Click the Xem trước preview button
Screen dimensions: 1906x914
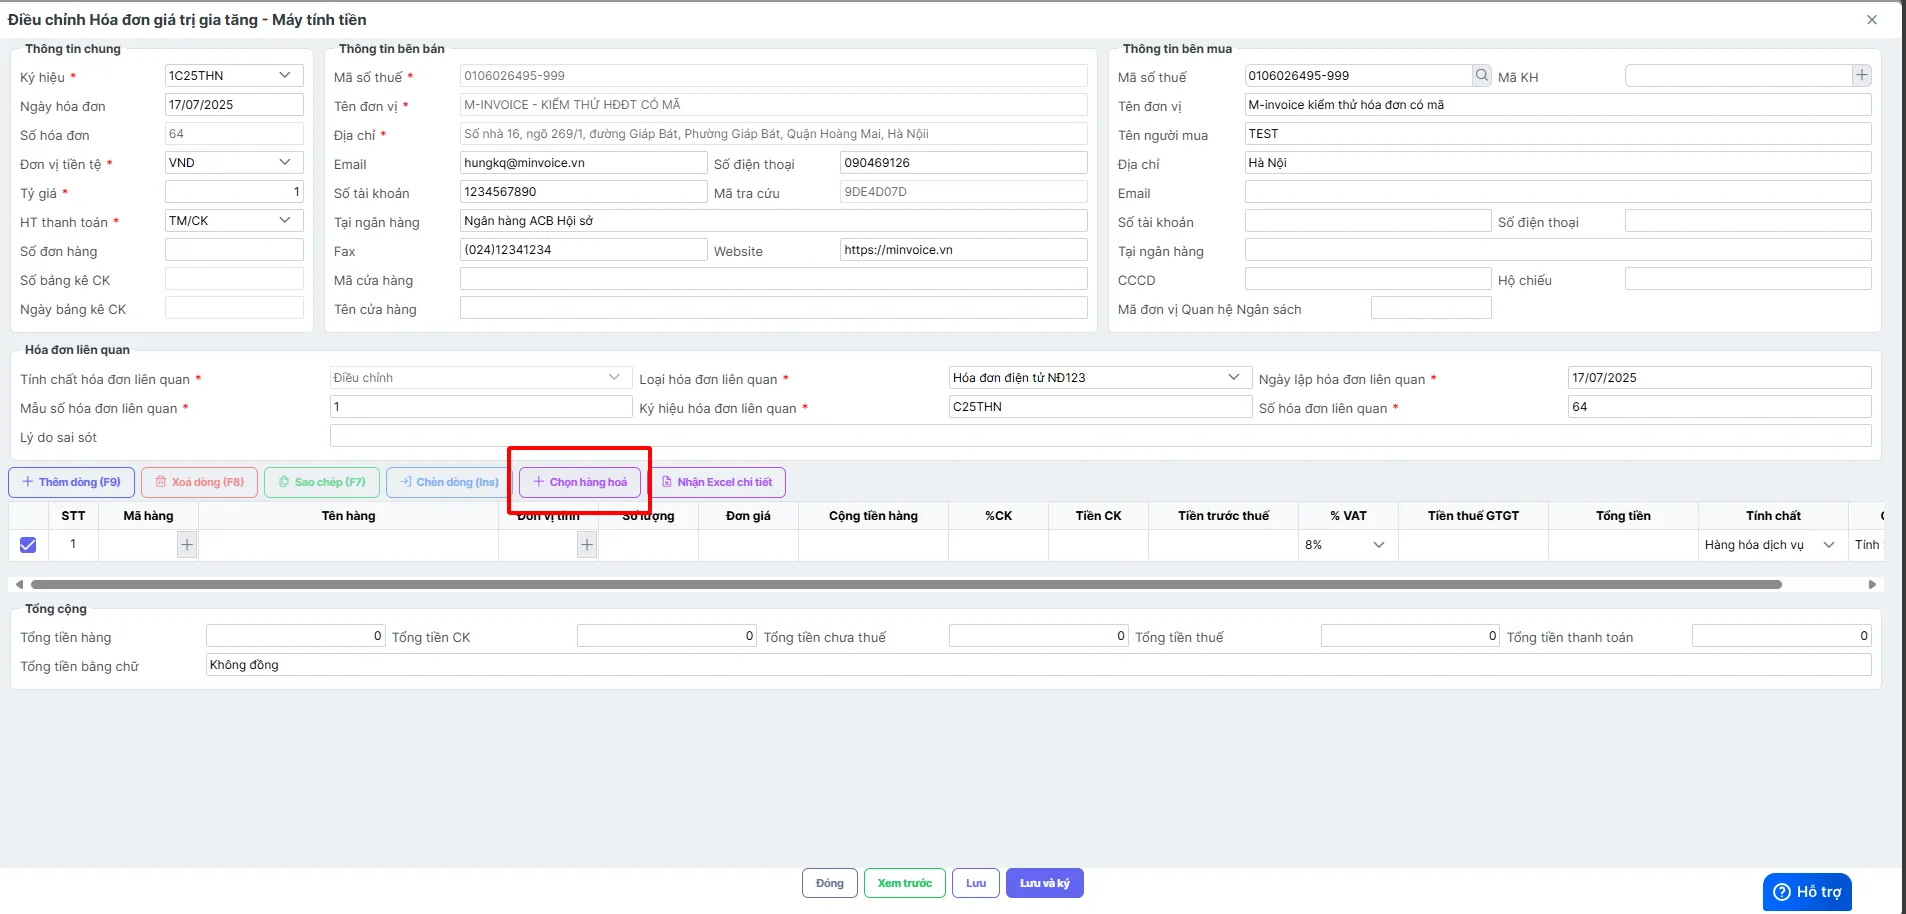coord(905,883)
